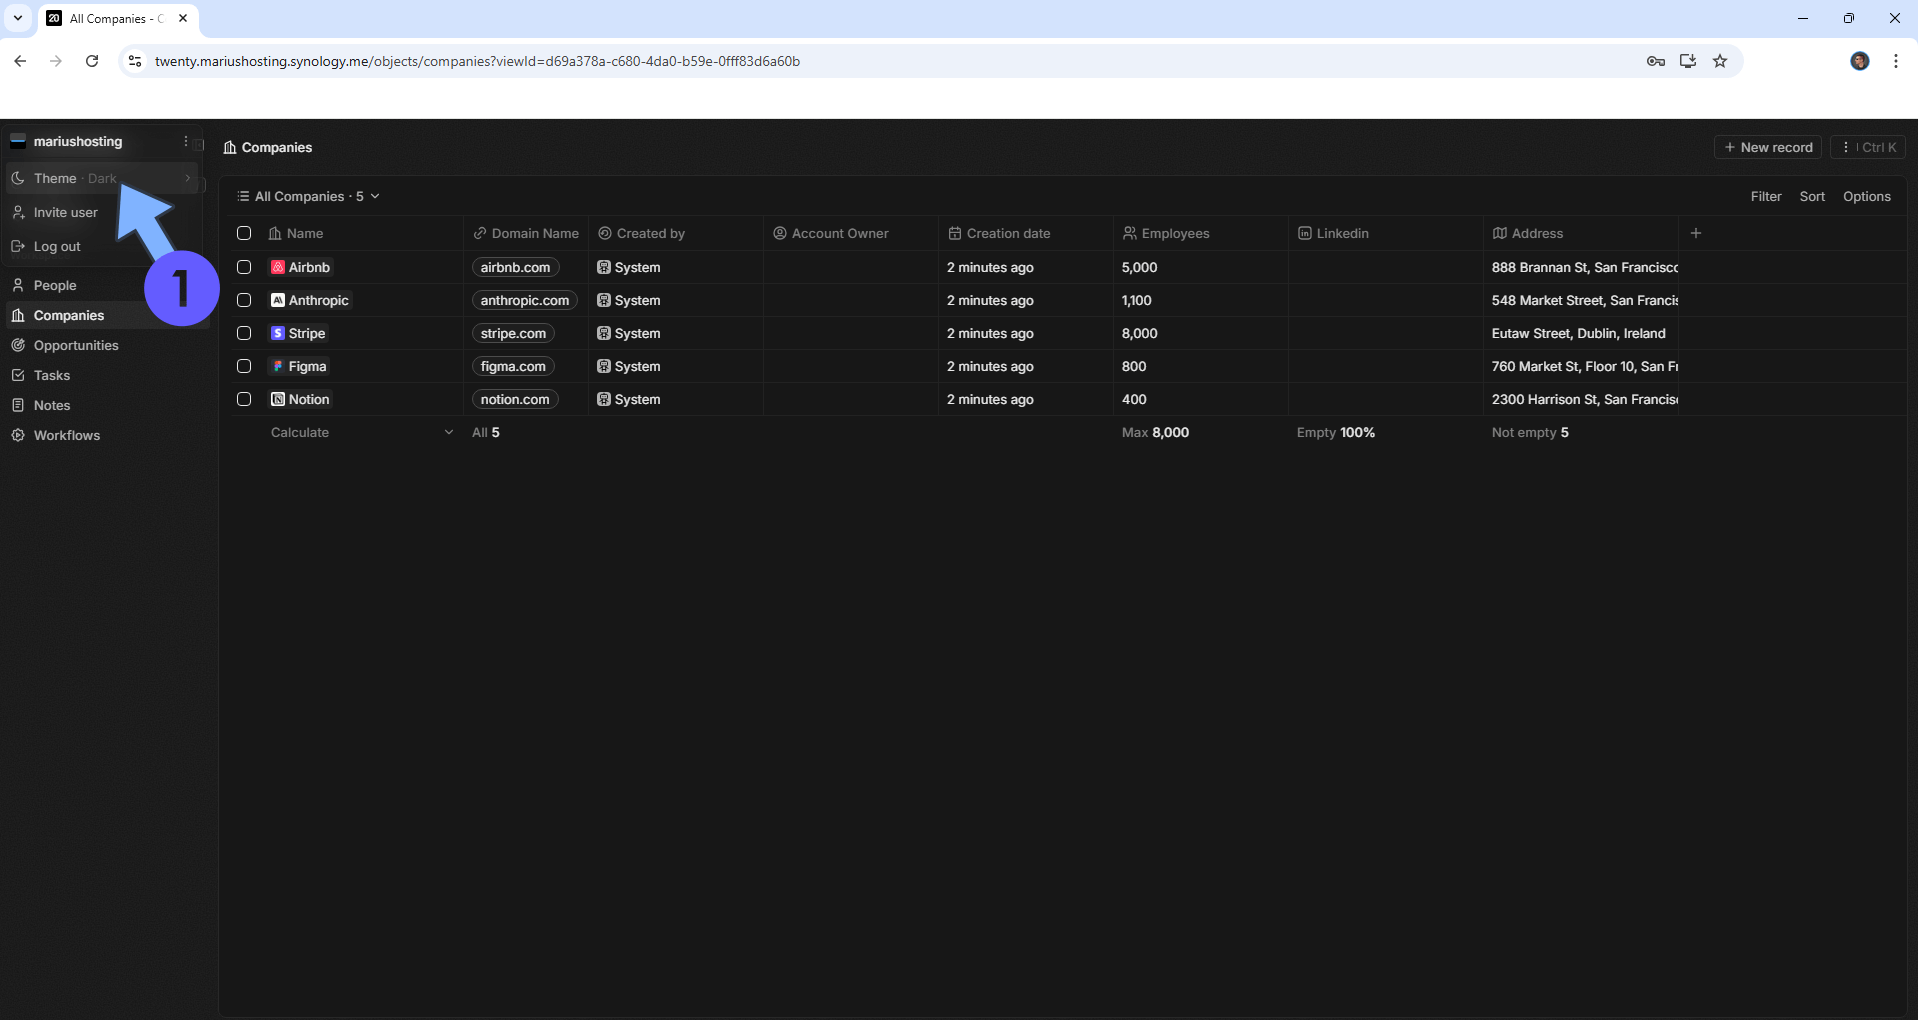Screen dimensions: 1918x1020
Task: Open the stripe.com domain link
Action: click(513, 333)
